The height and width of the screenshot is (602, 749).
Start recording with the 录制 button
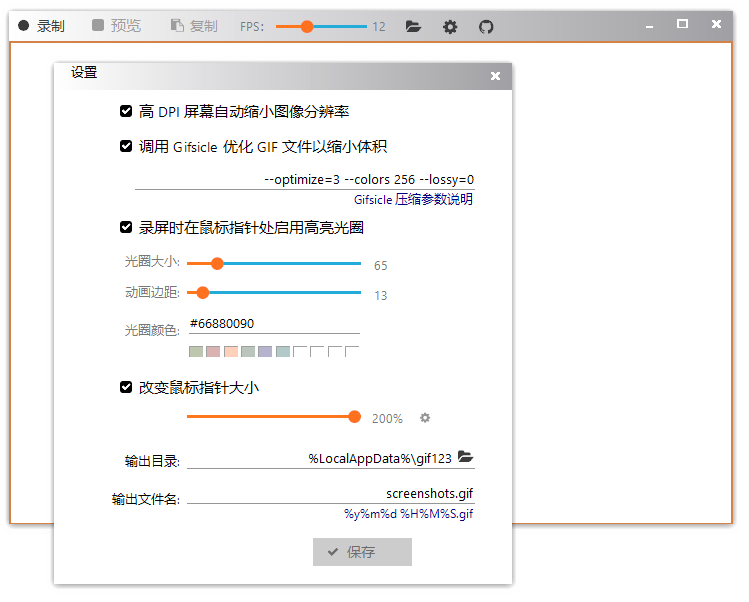coord(42,26)
